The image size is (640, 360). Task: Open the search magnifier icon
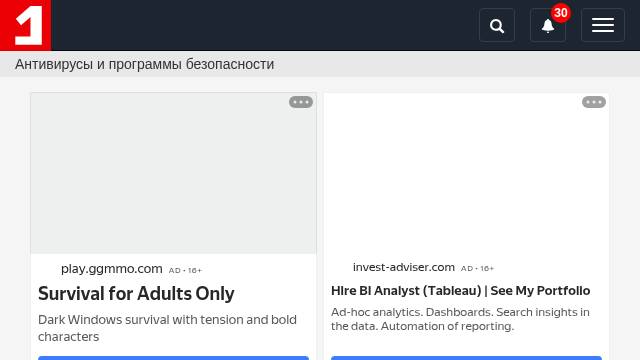point(497,25)
